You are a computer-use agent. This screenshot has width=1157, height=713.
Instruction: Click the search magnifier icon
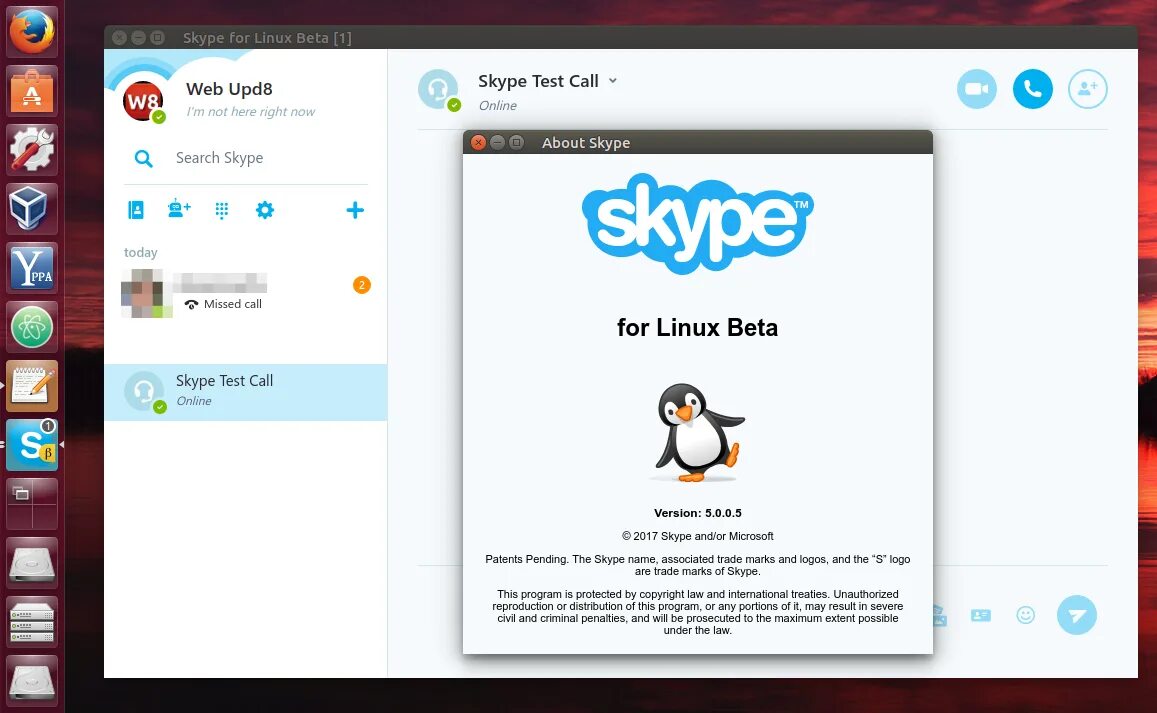click(144, 158)
